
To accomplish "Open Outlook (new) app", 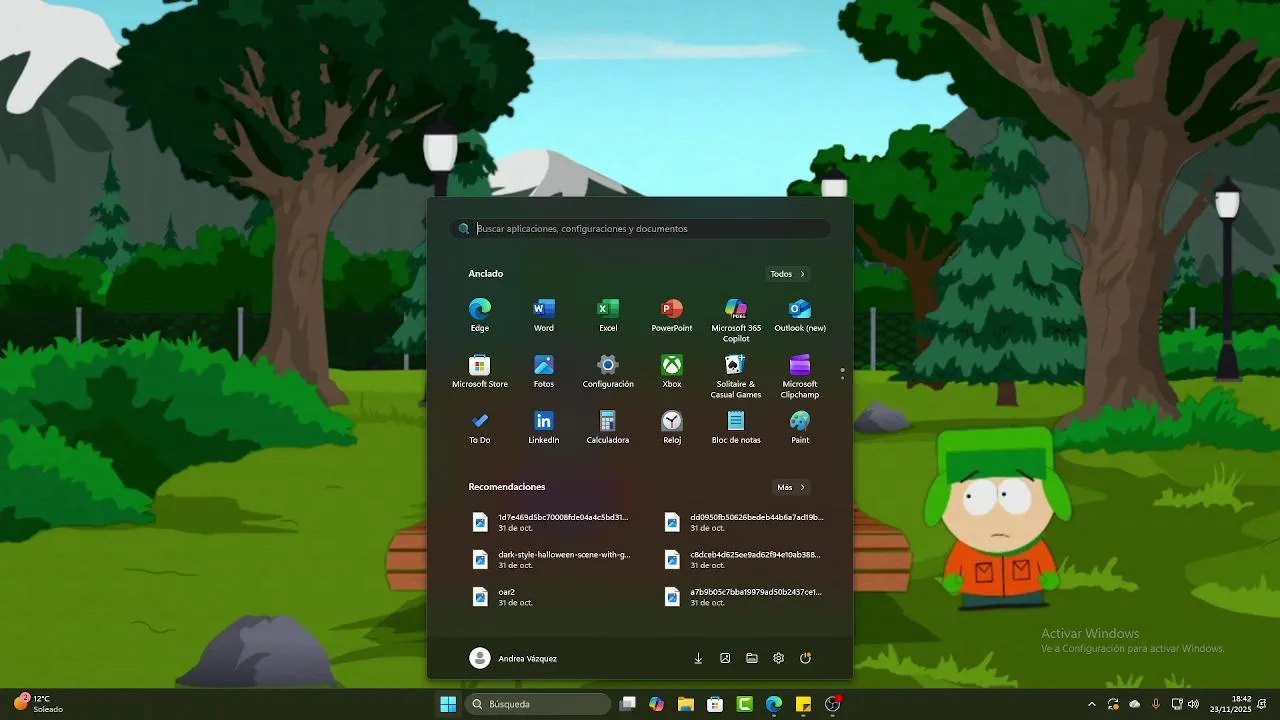I will pos(800,315).
